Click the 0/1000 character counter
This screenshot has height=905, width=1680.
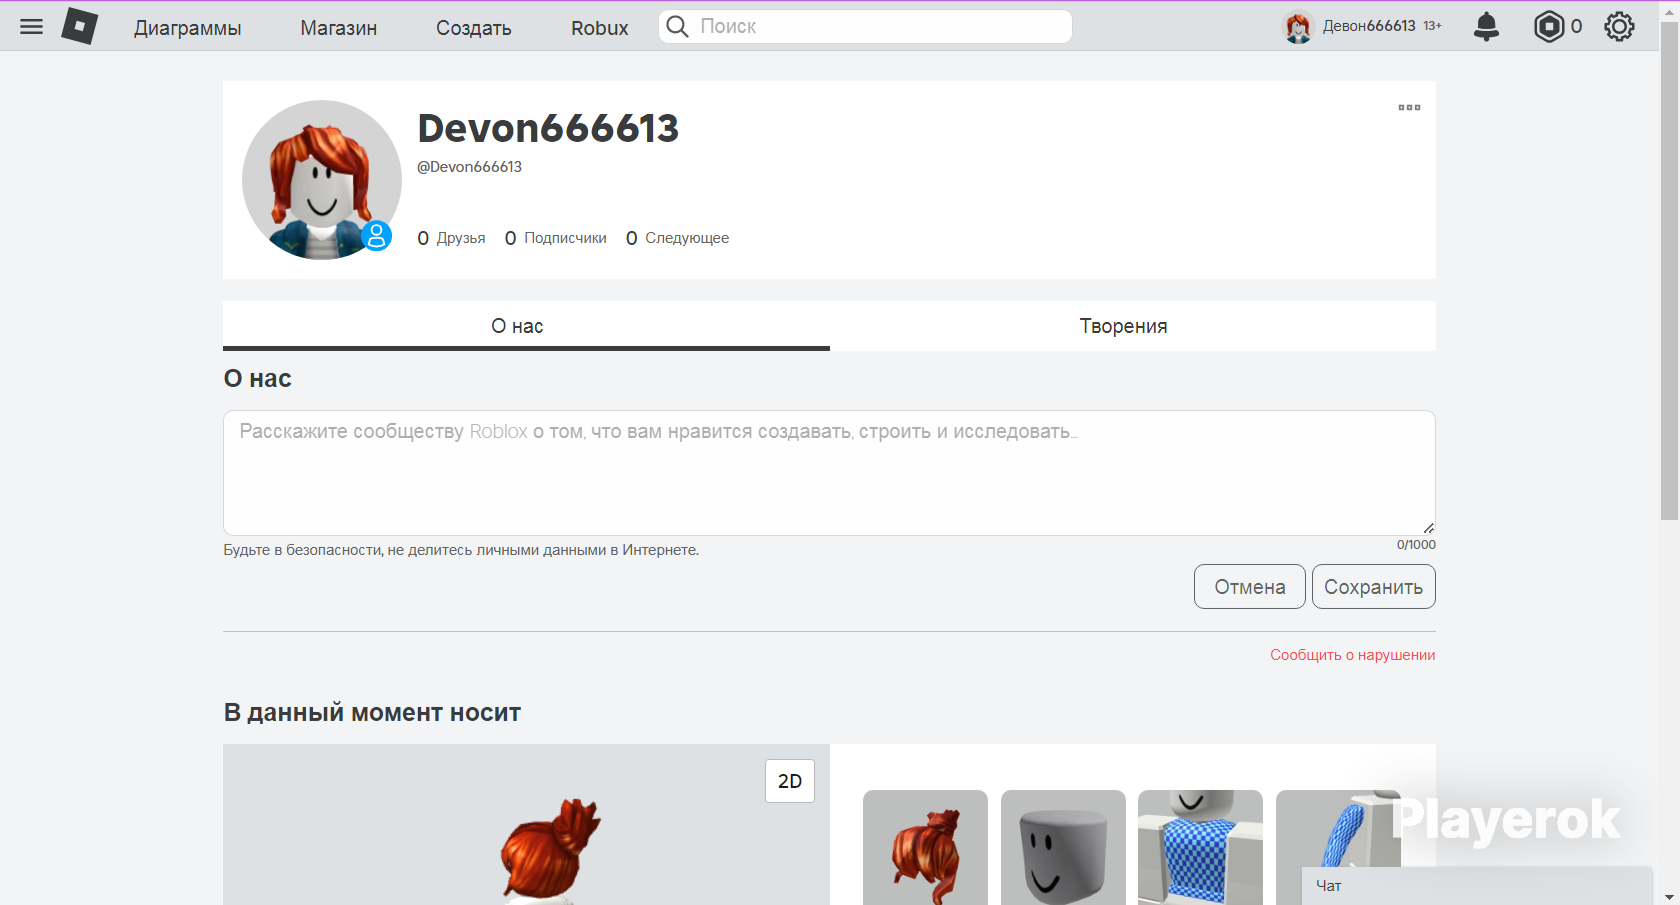point(1416,545)
